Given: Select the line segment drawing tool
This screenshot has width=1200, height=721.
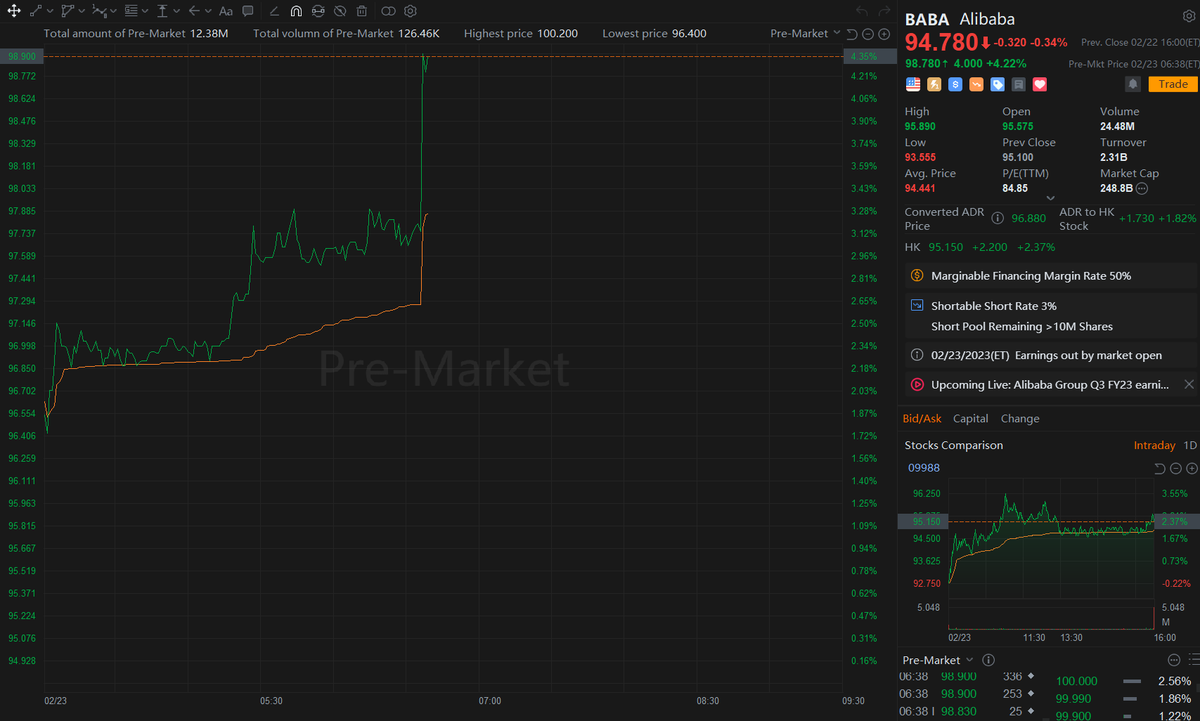Looking at the screenshot, I should coord(36,11).
